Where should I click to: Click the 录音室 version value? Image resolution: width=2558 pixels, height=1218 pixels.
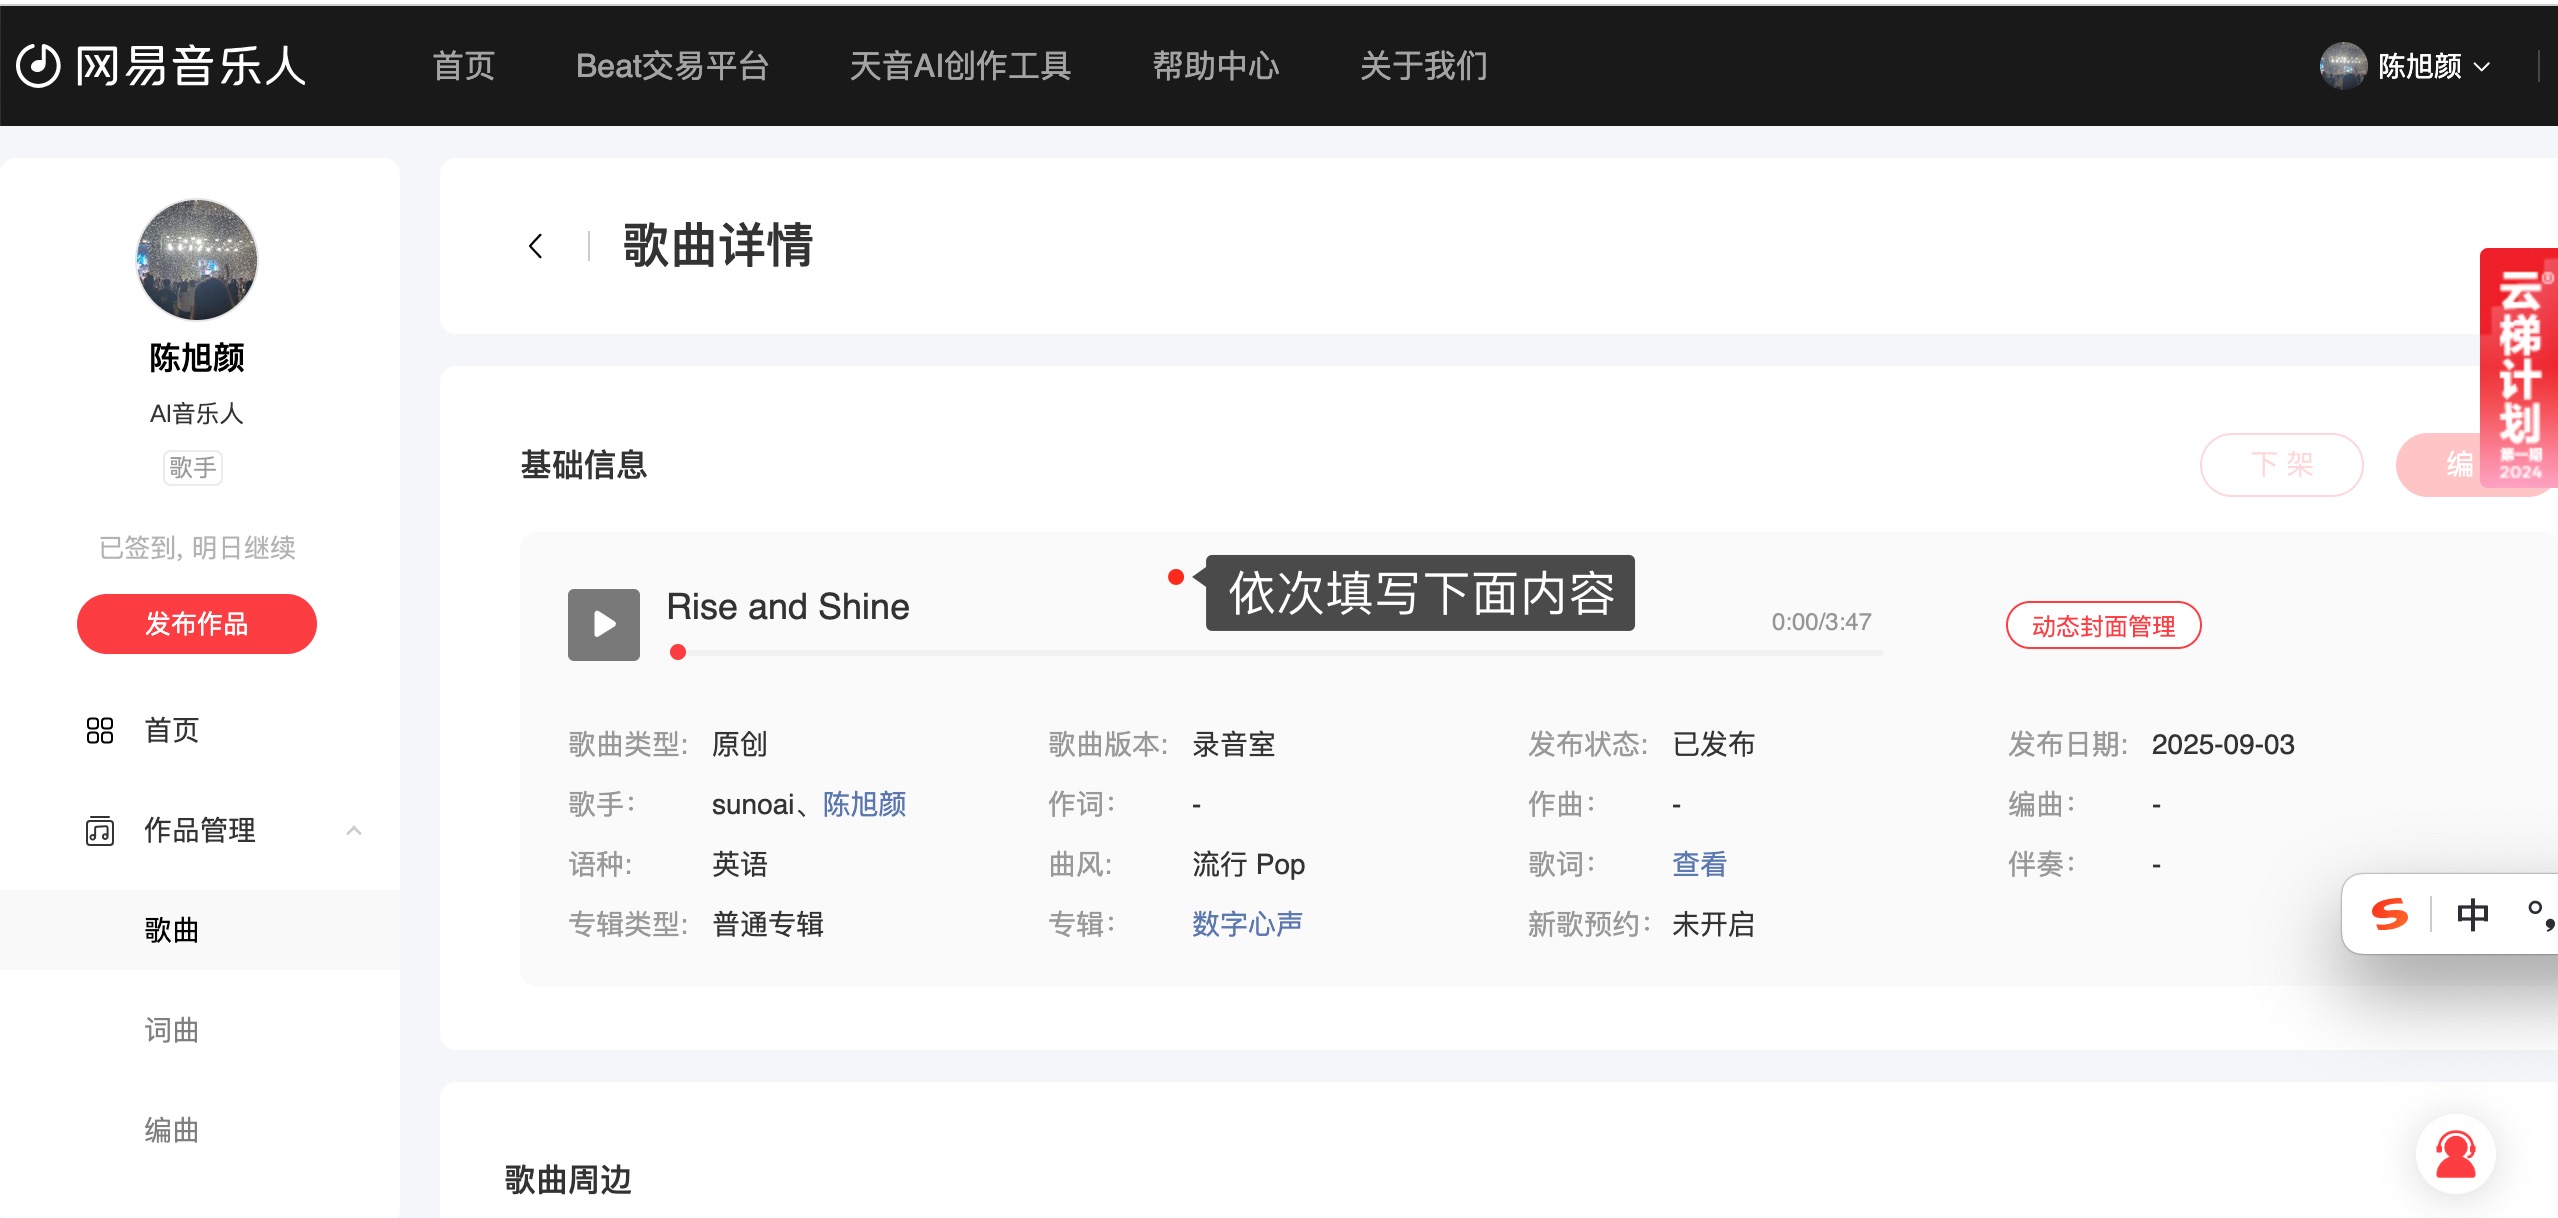(x=1233, y=744)
